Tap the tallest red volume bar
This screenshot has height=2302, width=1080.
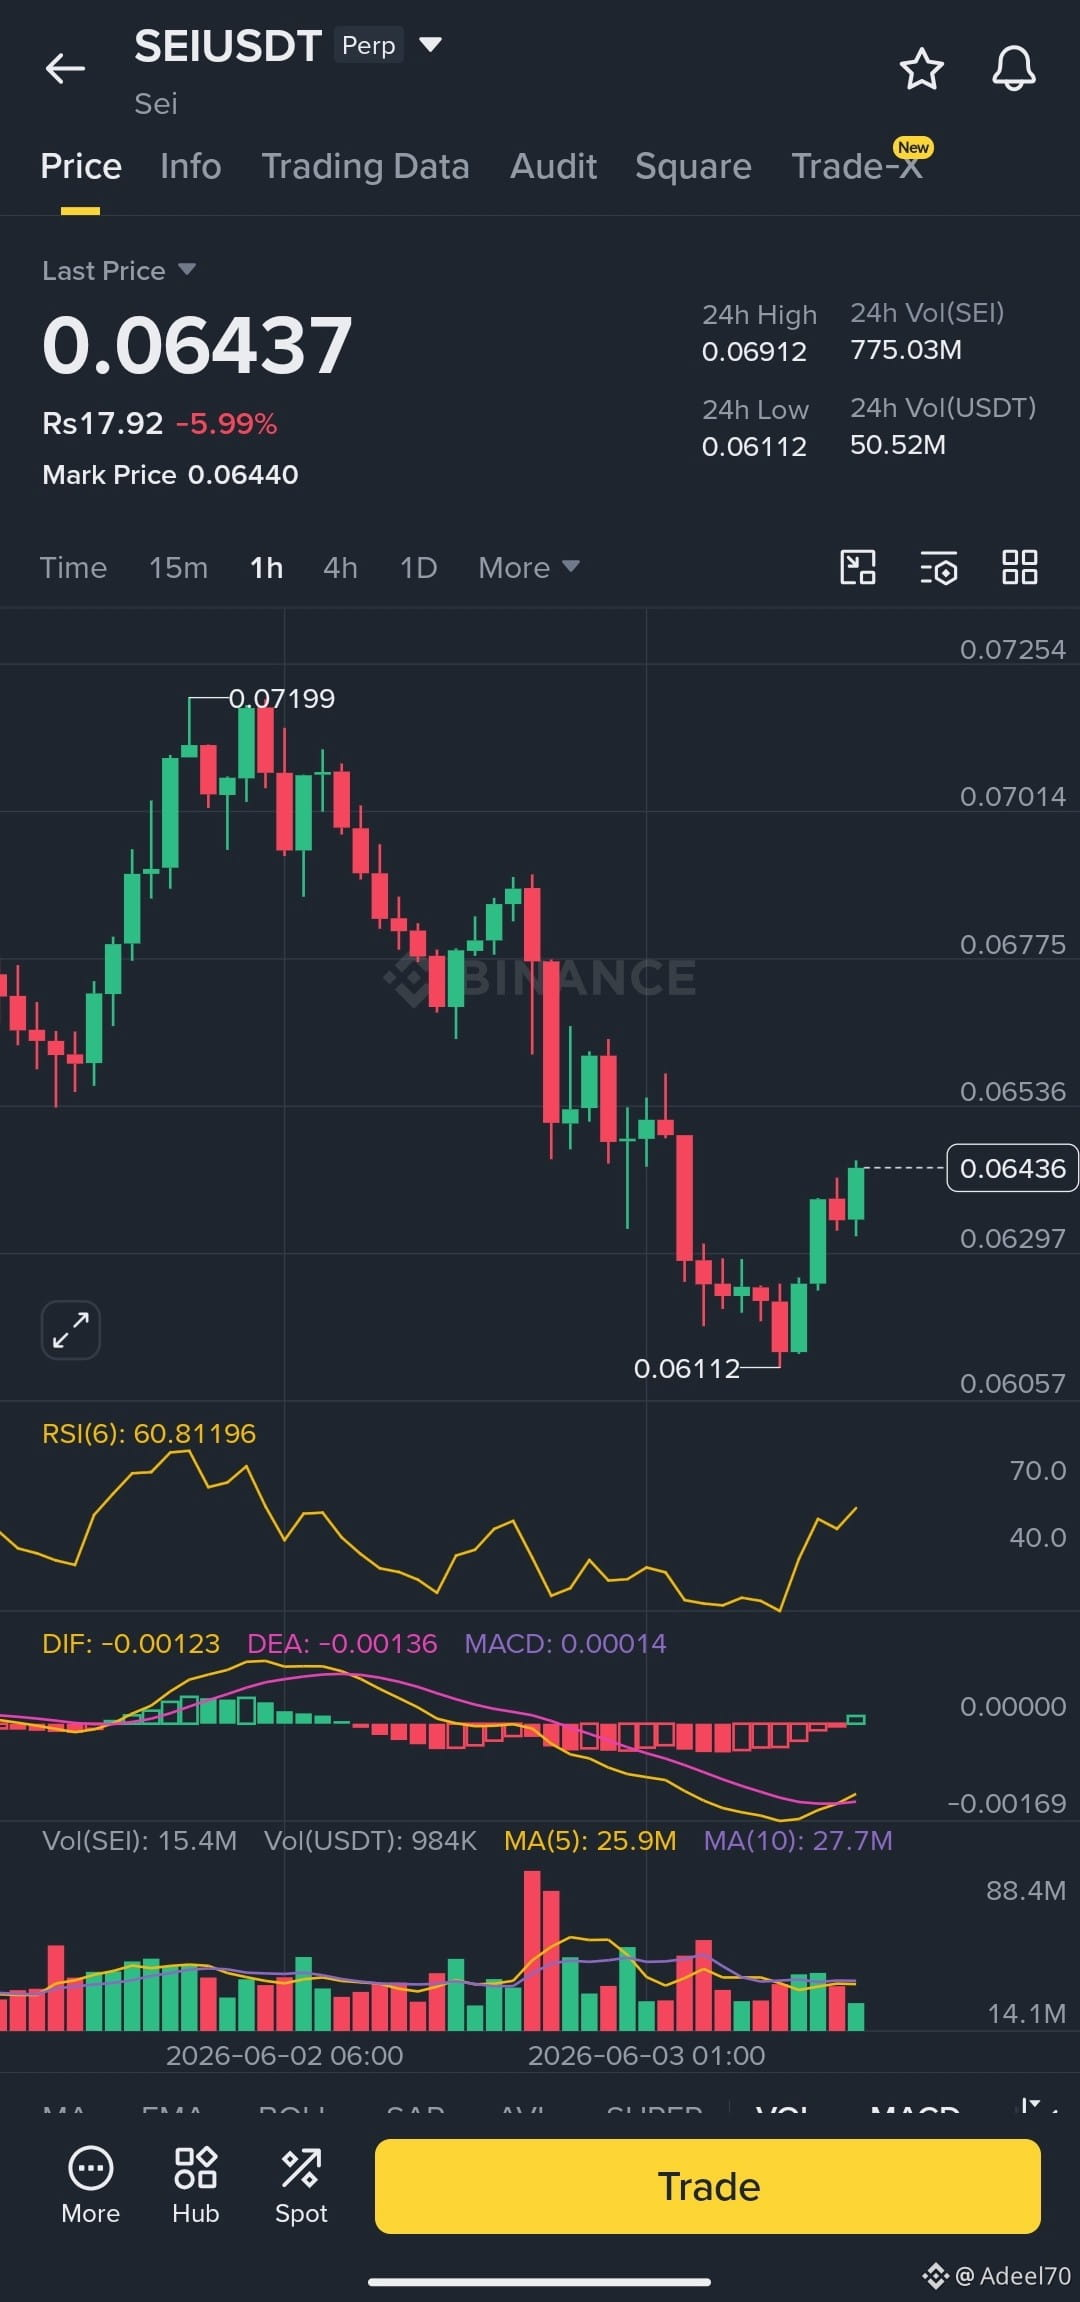point(532,1951)
